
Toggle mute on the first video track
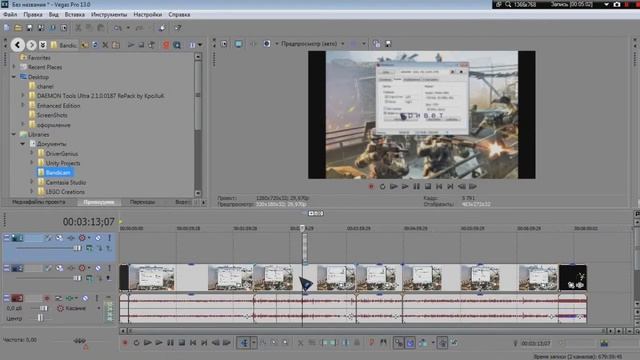[x=98, y=238]
